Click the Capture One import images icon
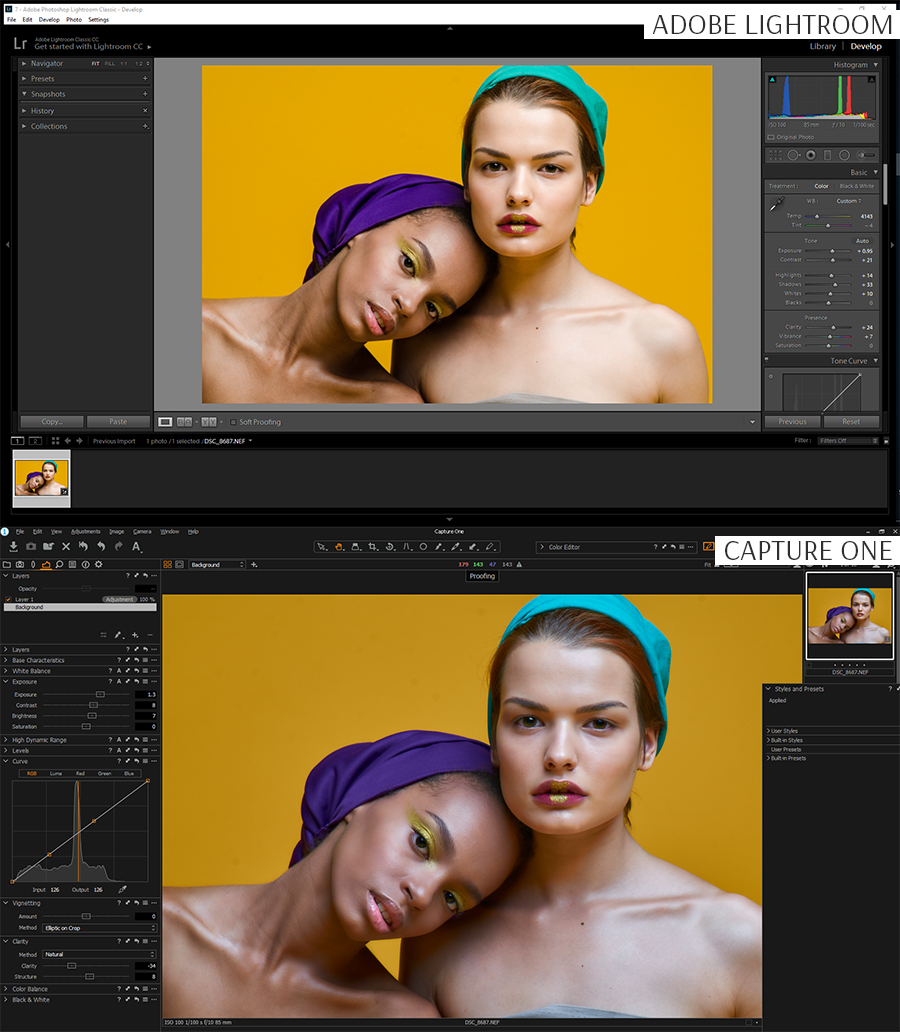 13,546
